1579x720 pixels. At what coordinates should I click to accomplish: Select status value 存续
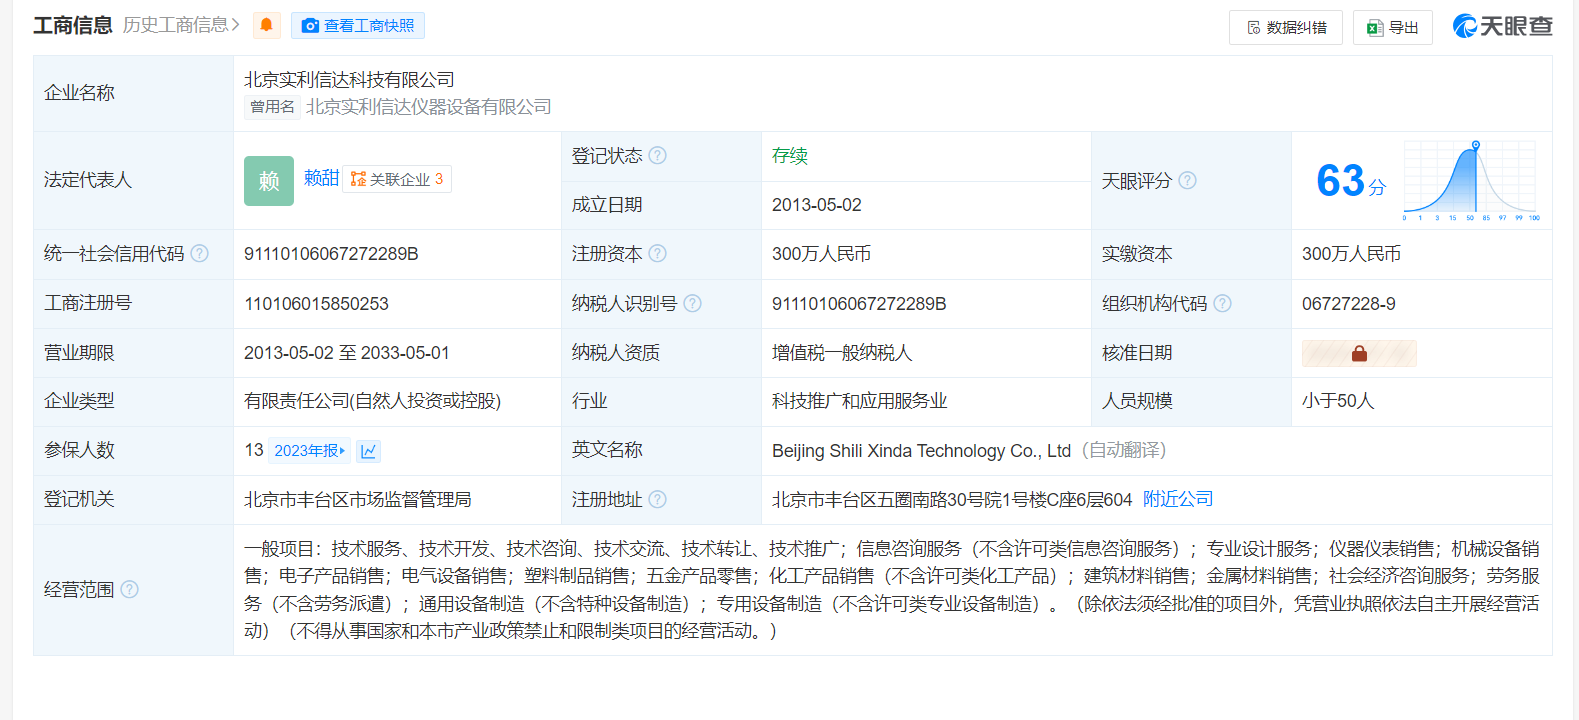click(790, 155)
